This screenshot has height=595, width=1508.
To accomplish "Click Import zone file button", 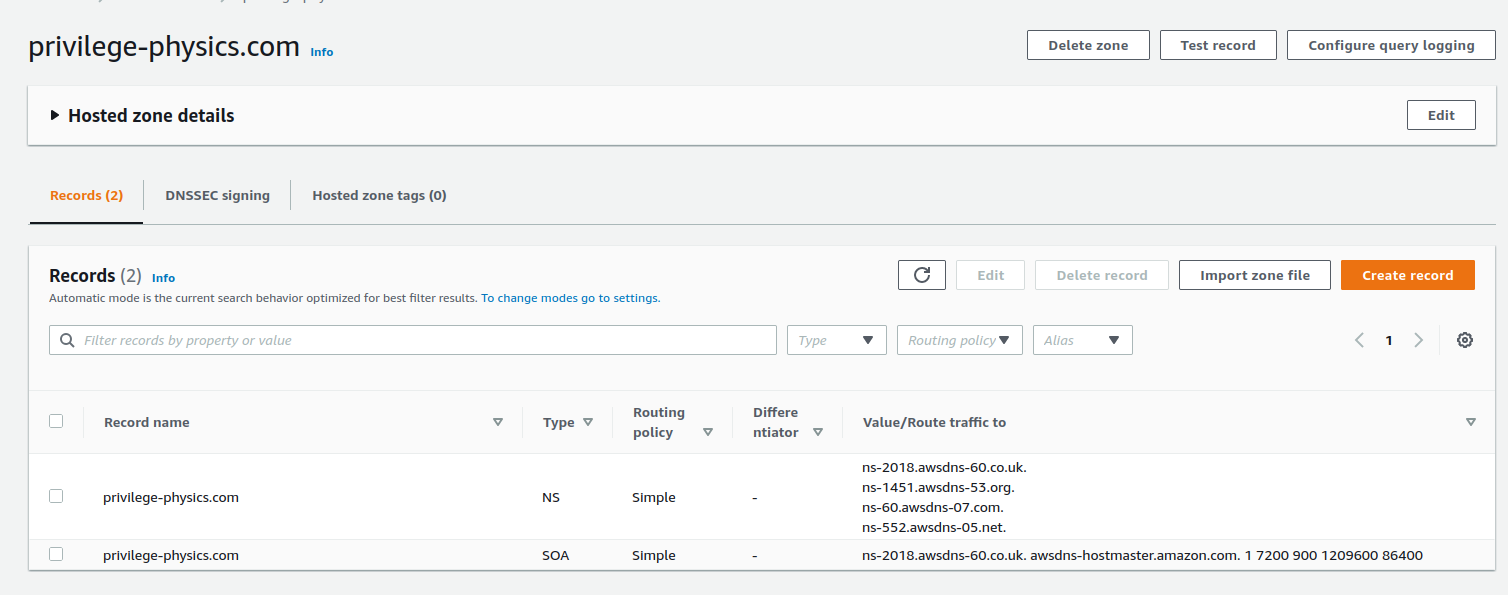I will click(1255, 275).
